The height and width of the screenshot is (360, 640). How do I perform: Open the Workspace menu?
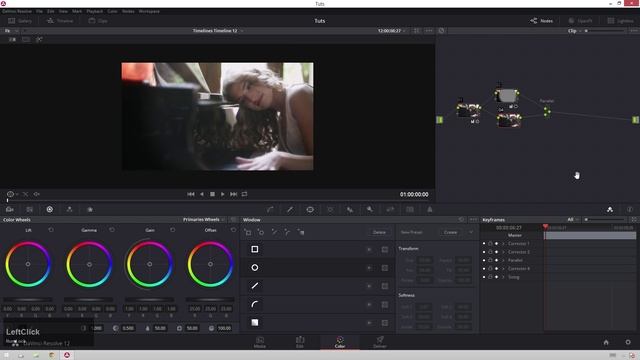click(149, 11)
